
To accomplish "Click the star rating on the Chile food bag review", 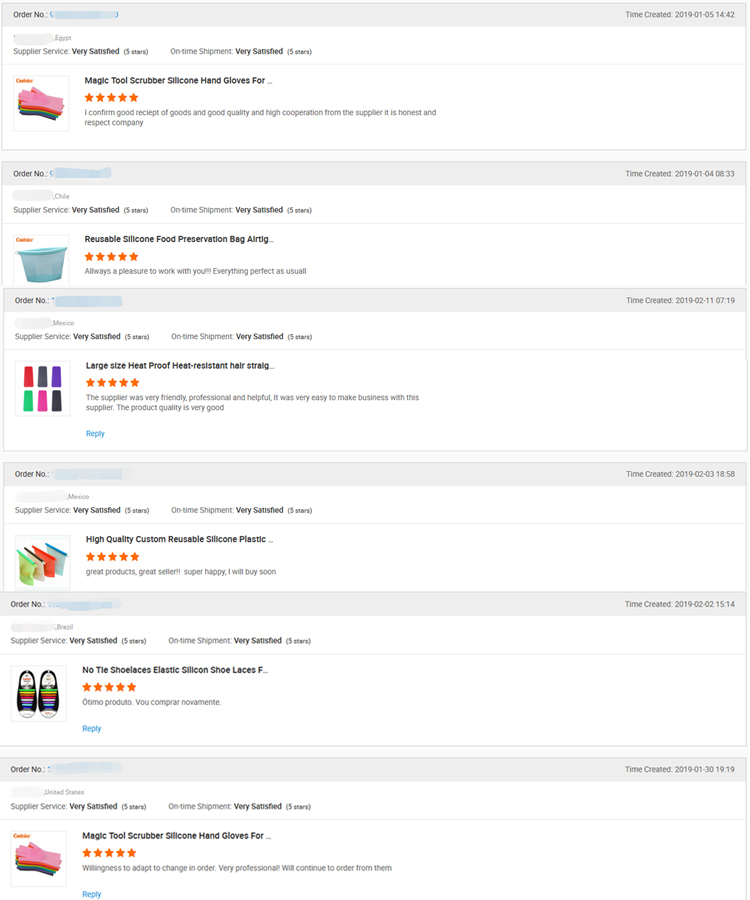I will coord(111,257).
